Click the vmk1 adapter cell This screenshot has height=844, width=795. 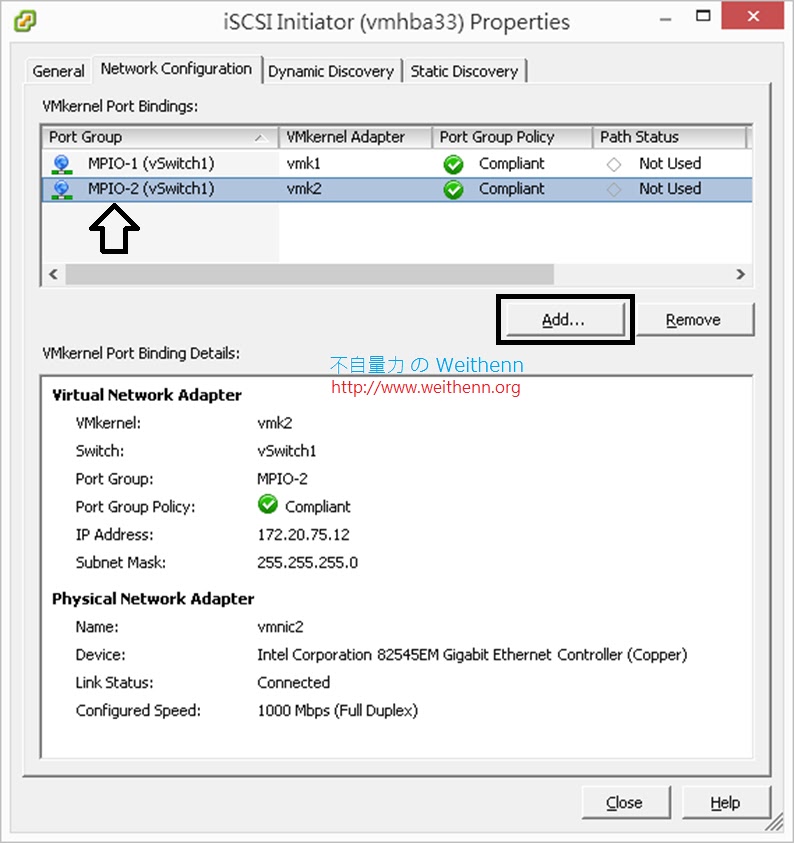pyautogui.click(x=304, y=164)
